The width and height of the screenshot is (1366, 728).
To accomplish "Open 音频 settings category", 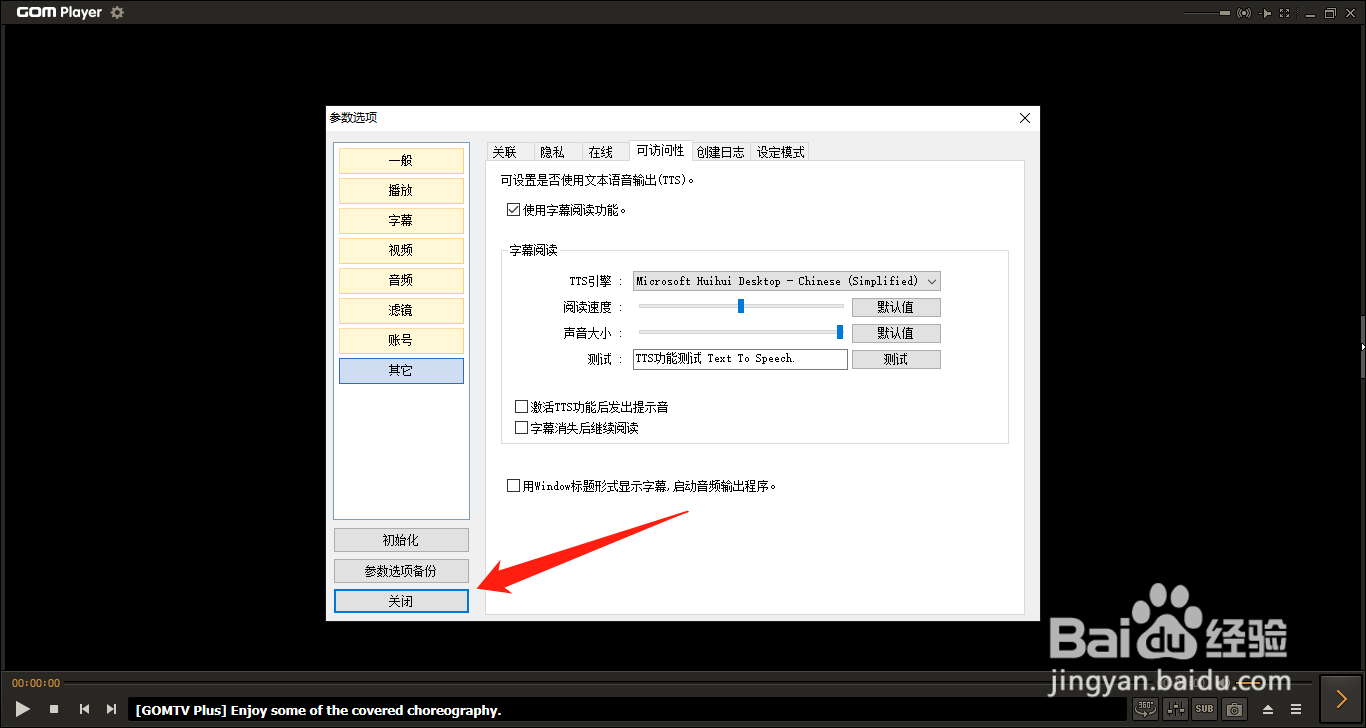I will point(401,280).
